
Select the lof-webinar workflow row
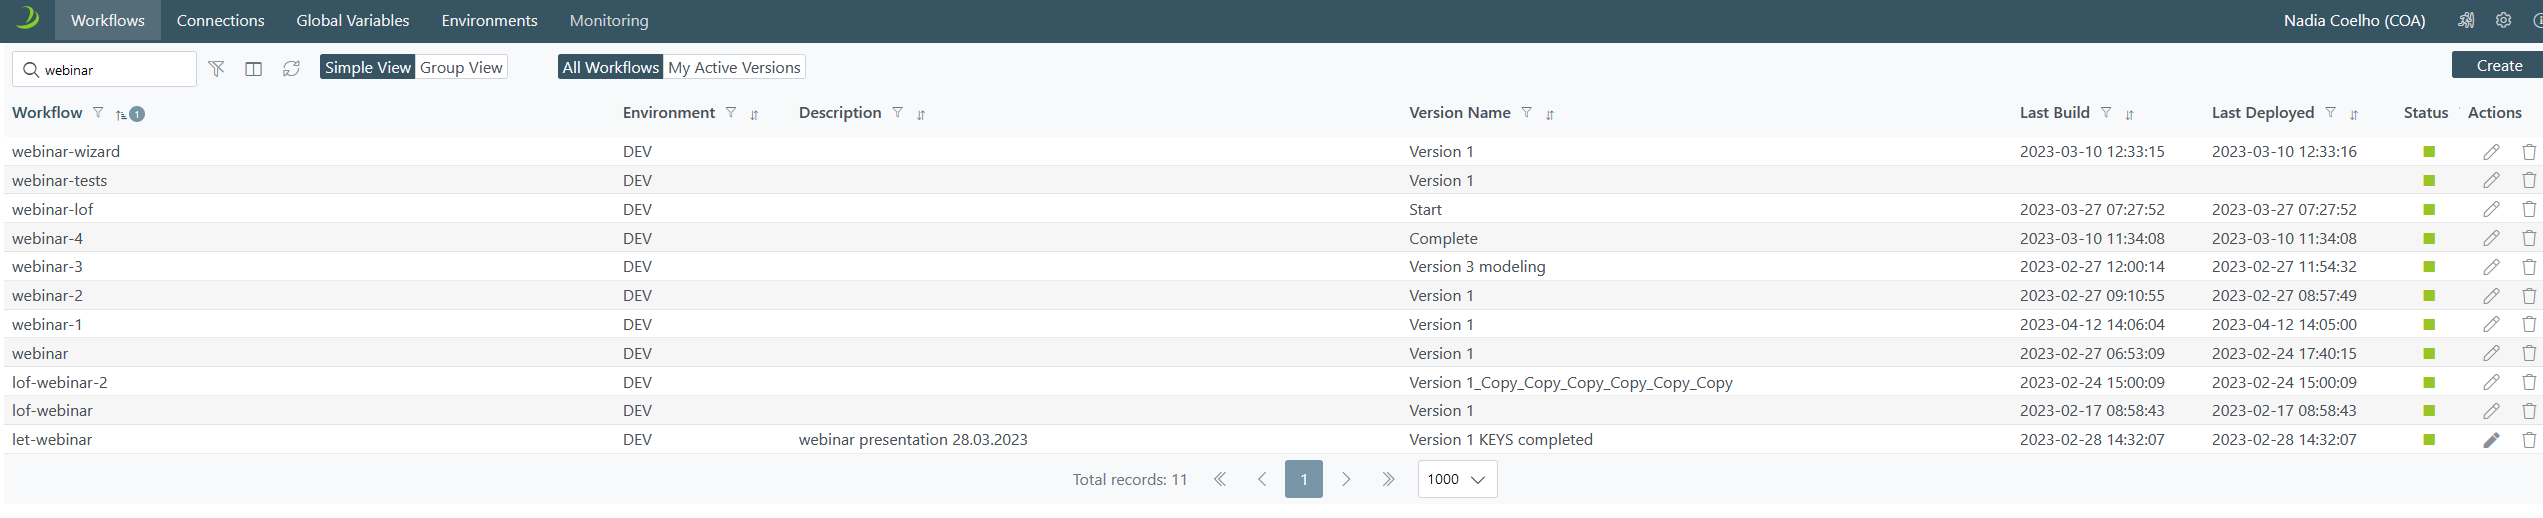[1273, 411]
